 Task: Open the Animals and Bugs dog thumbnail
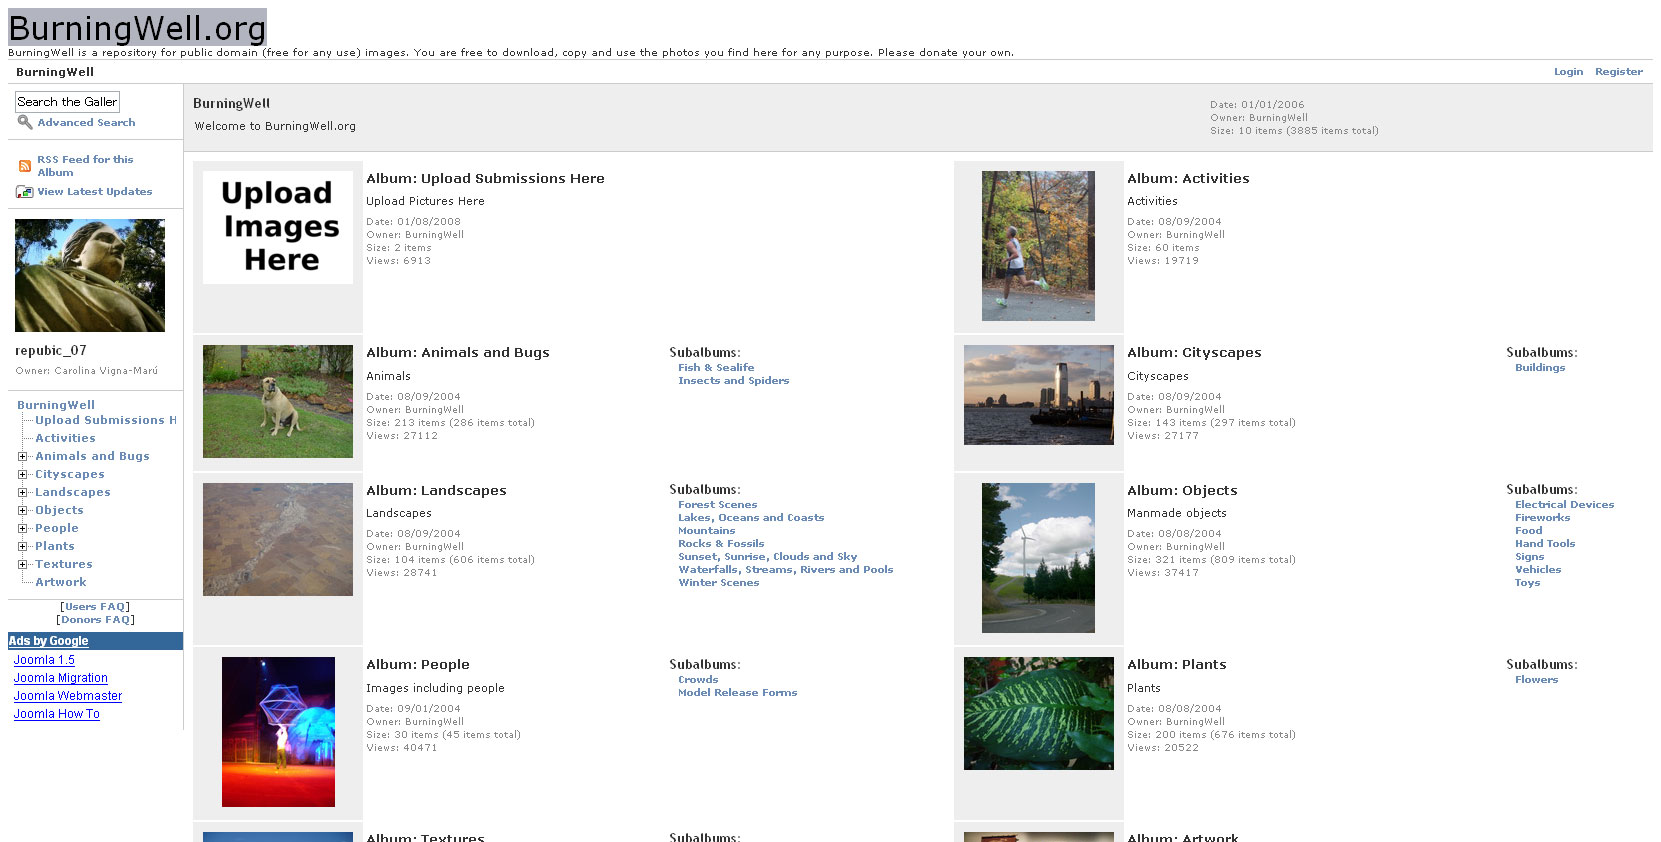277,401
